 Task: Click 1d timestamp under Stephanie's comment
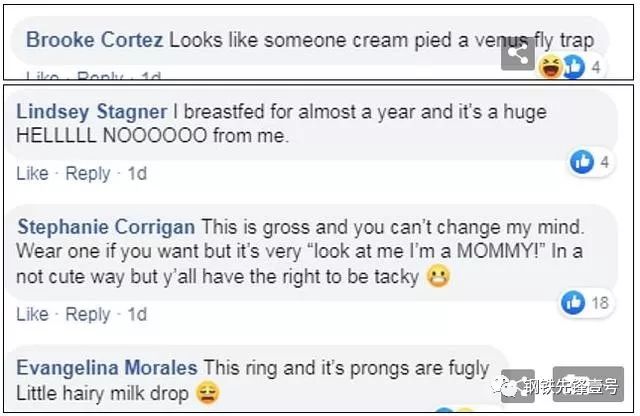point(137,314)
